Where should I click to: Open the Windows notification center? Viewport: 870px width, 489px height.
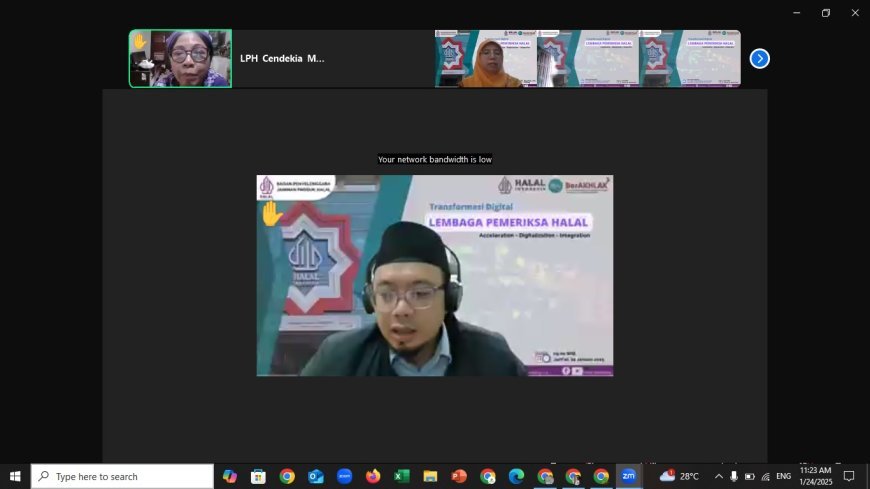(x=849, y=476)
